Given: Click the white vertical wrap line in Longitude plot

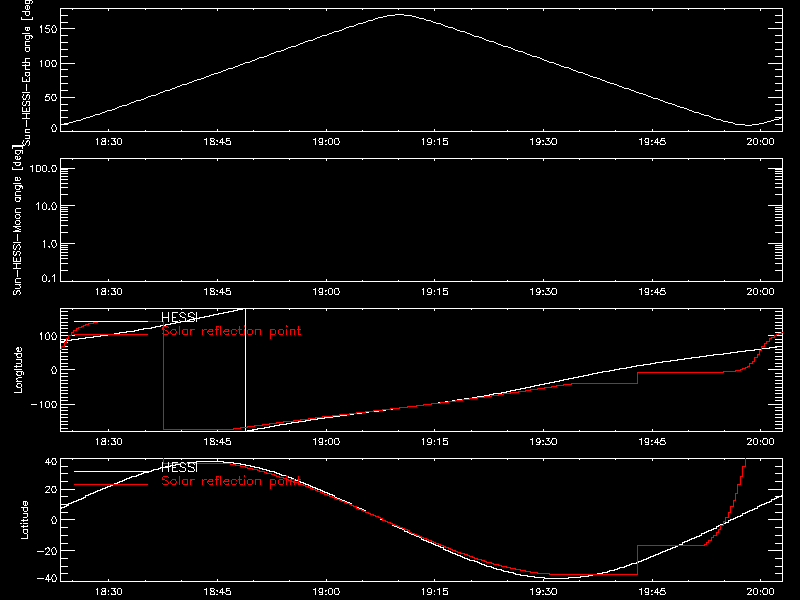Looking at the screenshot, I should pos(245,369).
